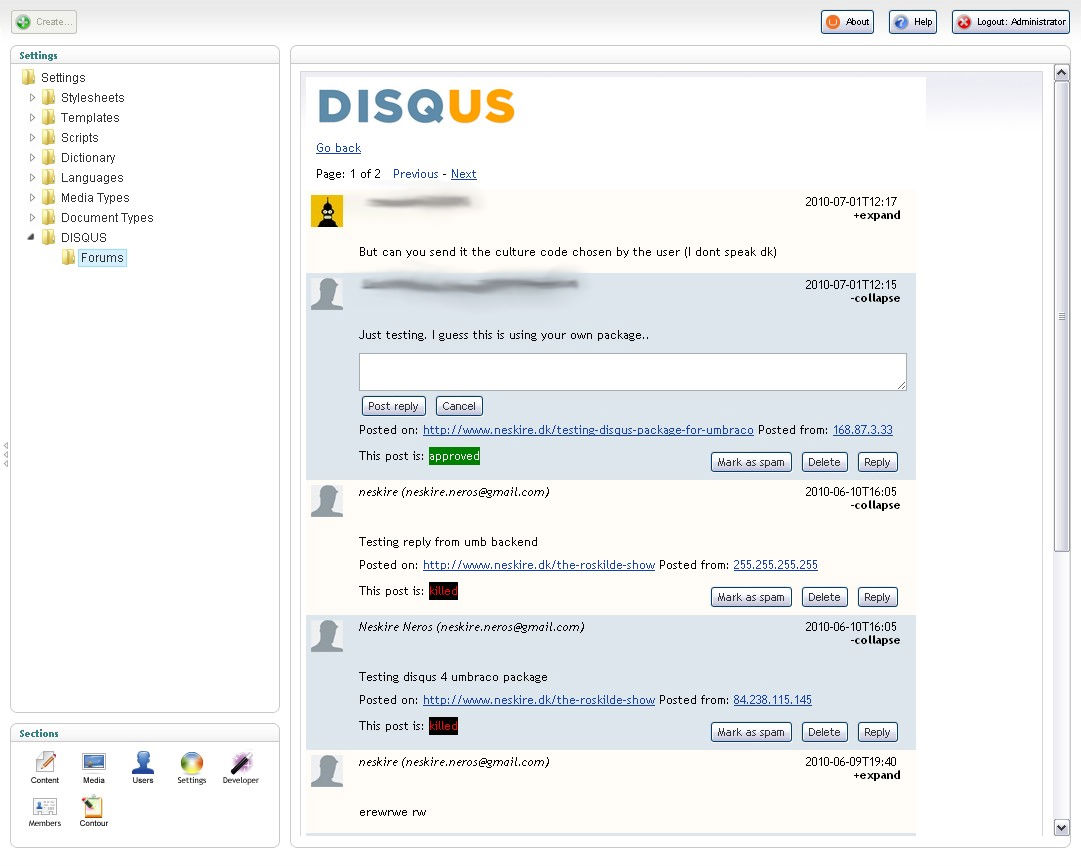Collapse the 2010-07-01T12:15 comment
The height and width of the screenshot is (866, 1081).
click(875, 298)
